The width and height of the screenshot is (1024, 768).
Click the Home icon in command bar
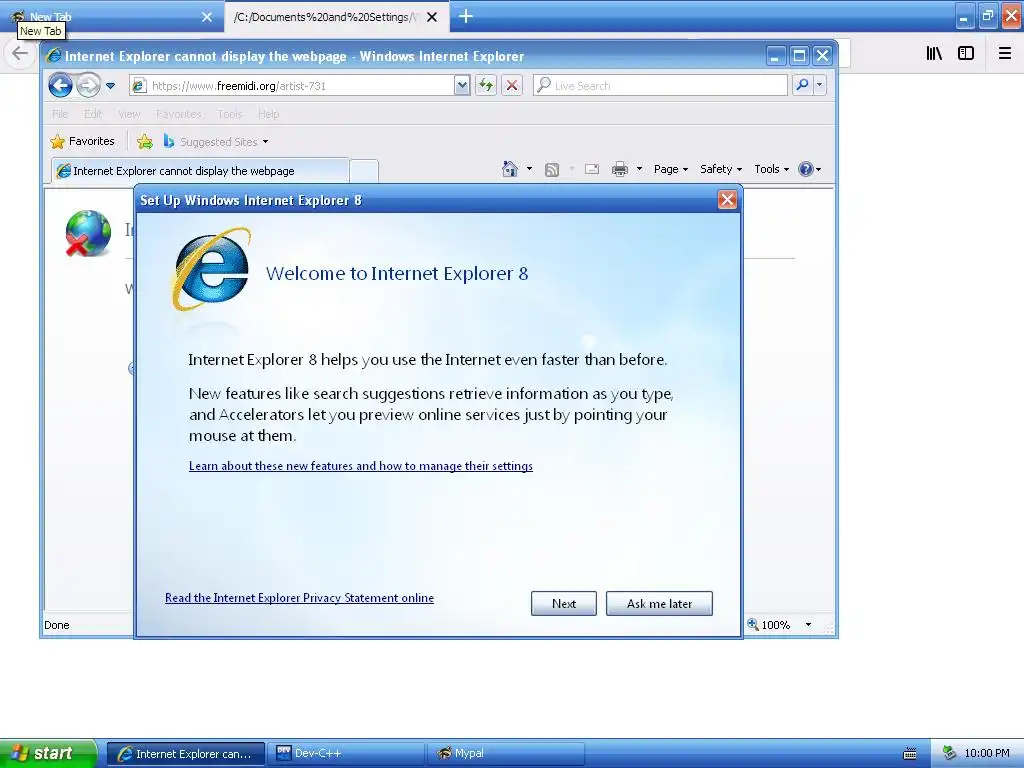(x=509, y=169)
